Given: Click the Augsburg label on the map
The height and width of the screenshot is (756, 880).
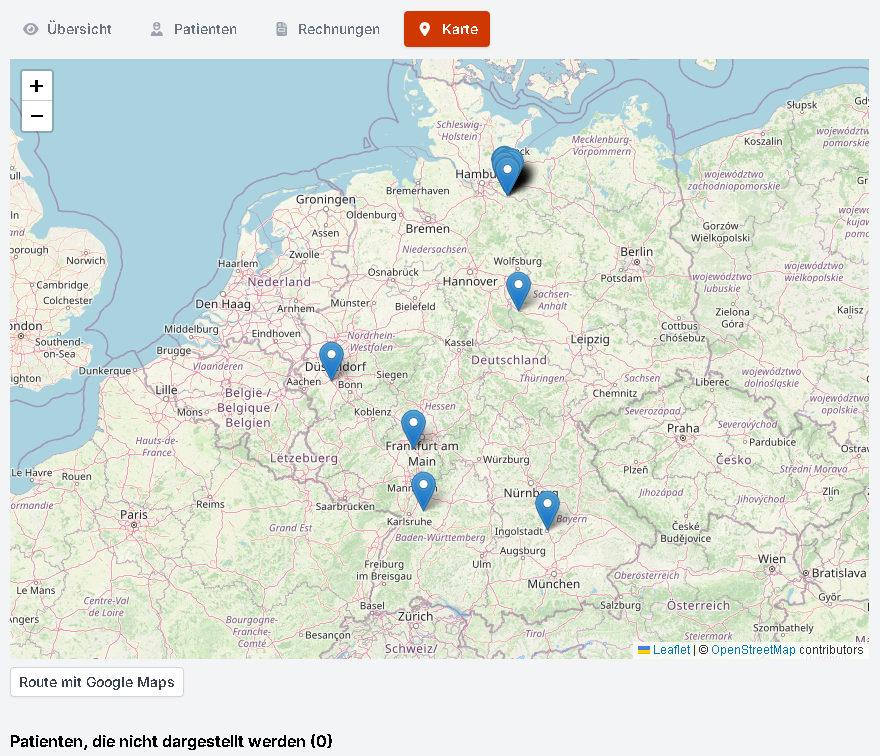Looking at the screenshot, I should click(x=522, y=551).
